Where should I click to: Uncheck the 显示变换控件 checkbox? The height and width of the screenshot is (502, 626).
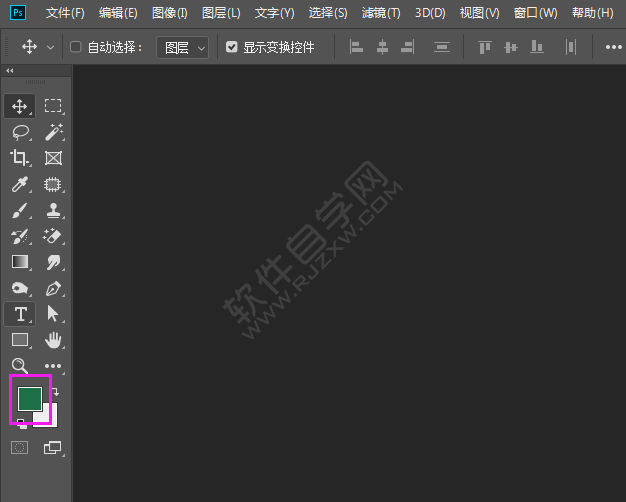(x=232, y=47)
